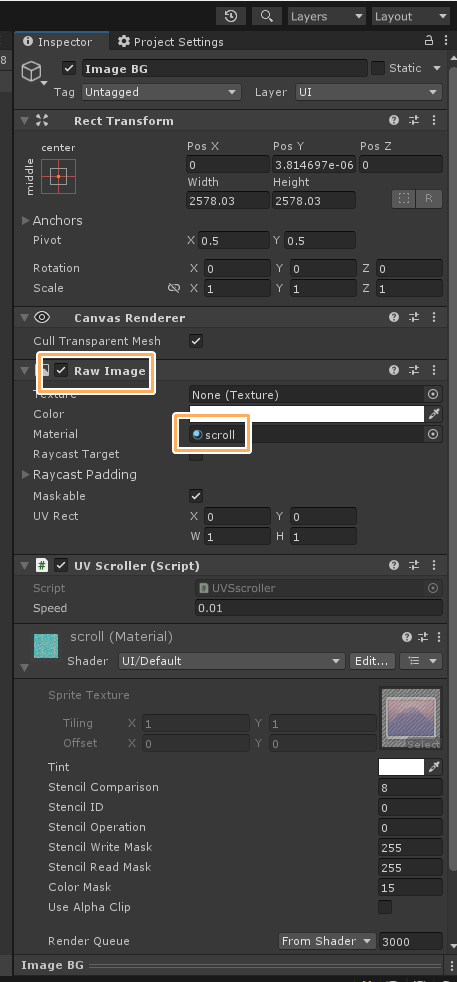Viewport: 457px width, 982px height.
Task: Click the Speed field showing 0.01
Action: click(319, 608)
